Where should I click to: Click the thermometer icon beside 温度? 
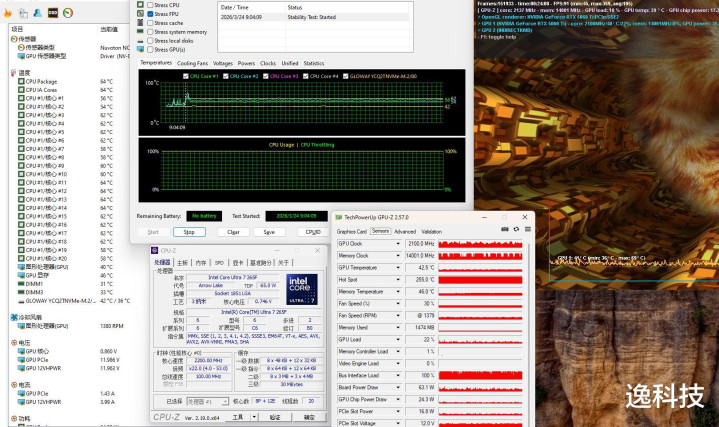click(13, 72)
